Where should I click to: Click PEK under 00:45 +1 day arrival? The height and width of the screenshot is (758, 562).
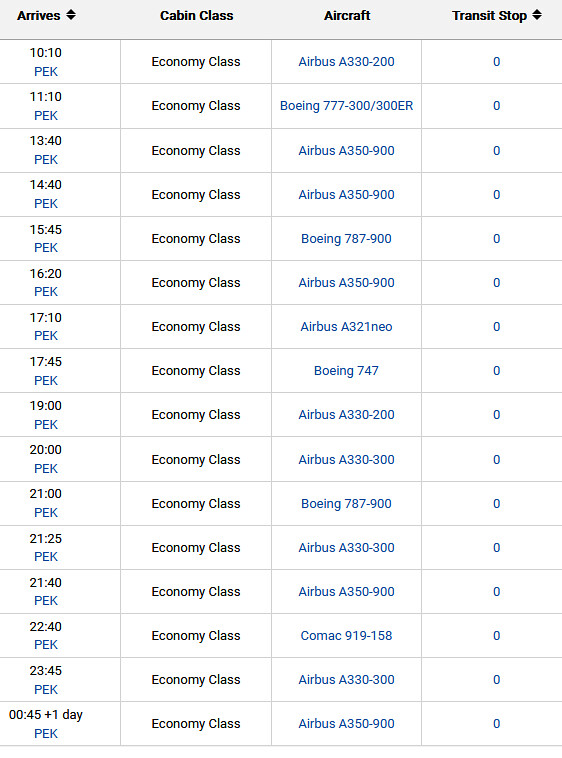[46, 734]
